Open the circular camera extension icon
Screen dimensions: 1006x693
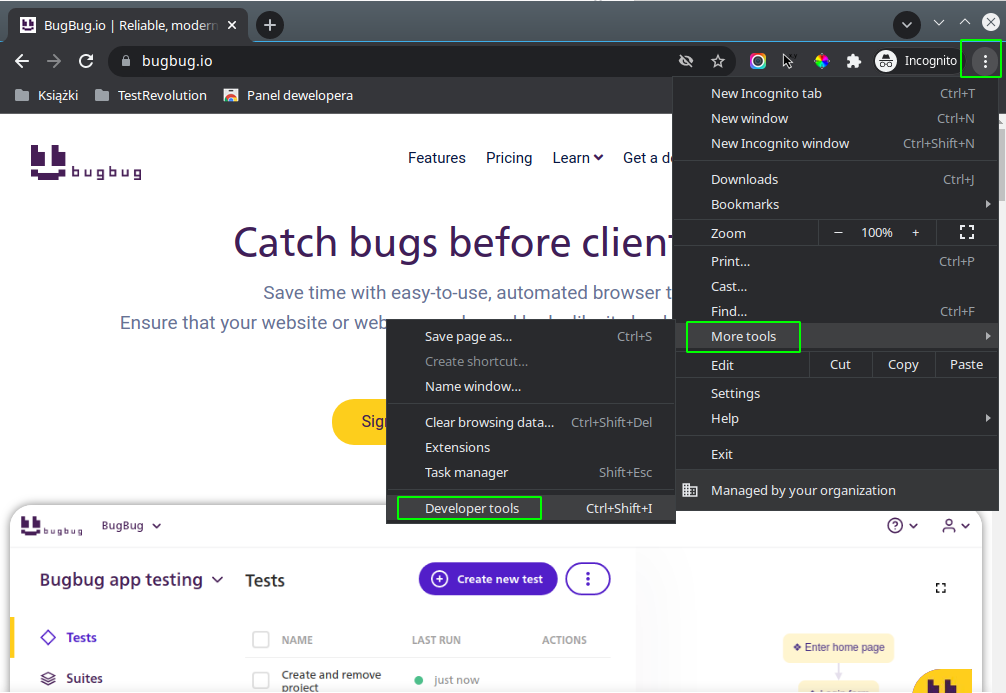758,61
